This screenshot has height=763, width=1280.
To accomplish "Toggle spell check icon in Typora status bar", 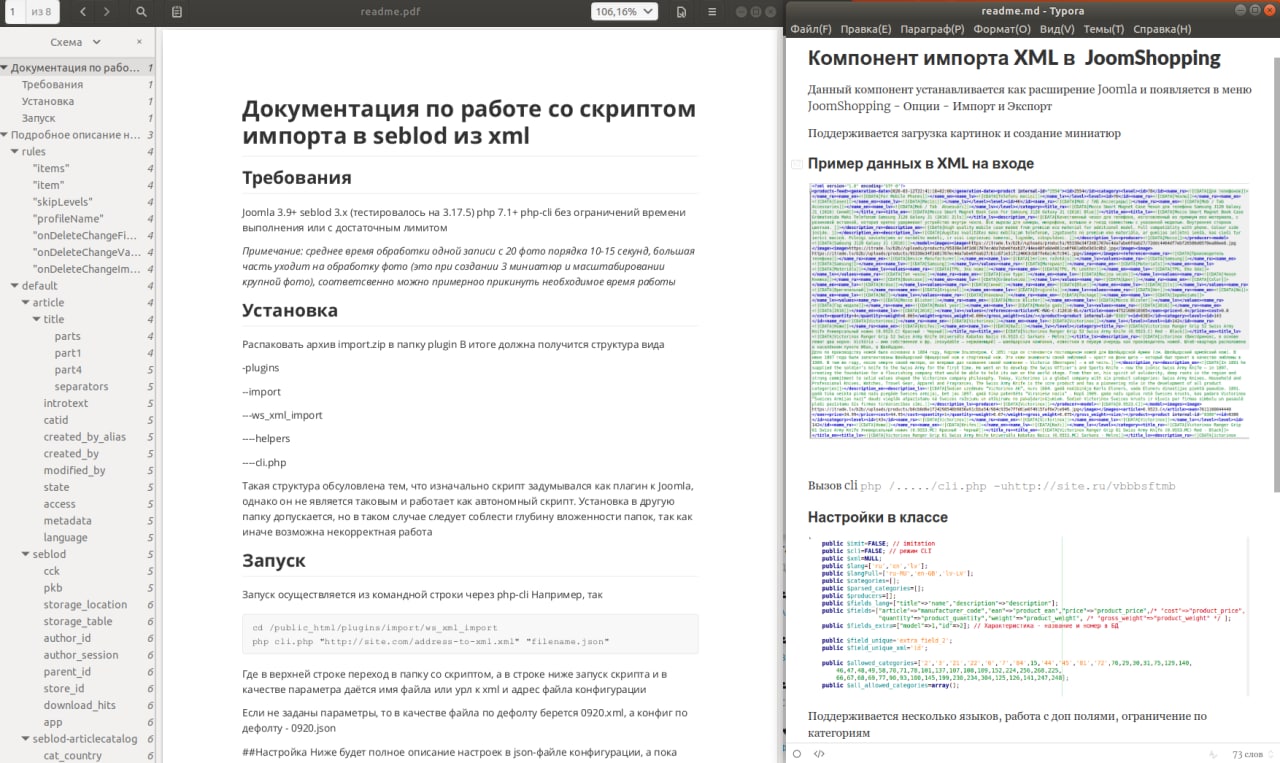I will tap(1212, 753).
